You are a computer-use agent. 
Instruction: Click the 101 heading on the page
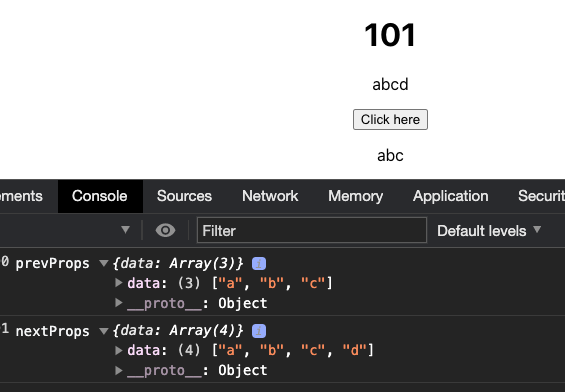[x=390, y=35]
